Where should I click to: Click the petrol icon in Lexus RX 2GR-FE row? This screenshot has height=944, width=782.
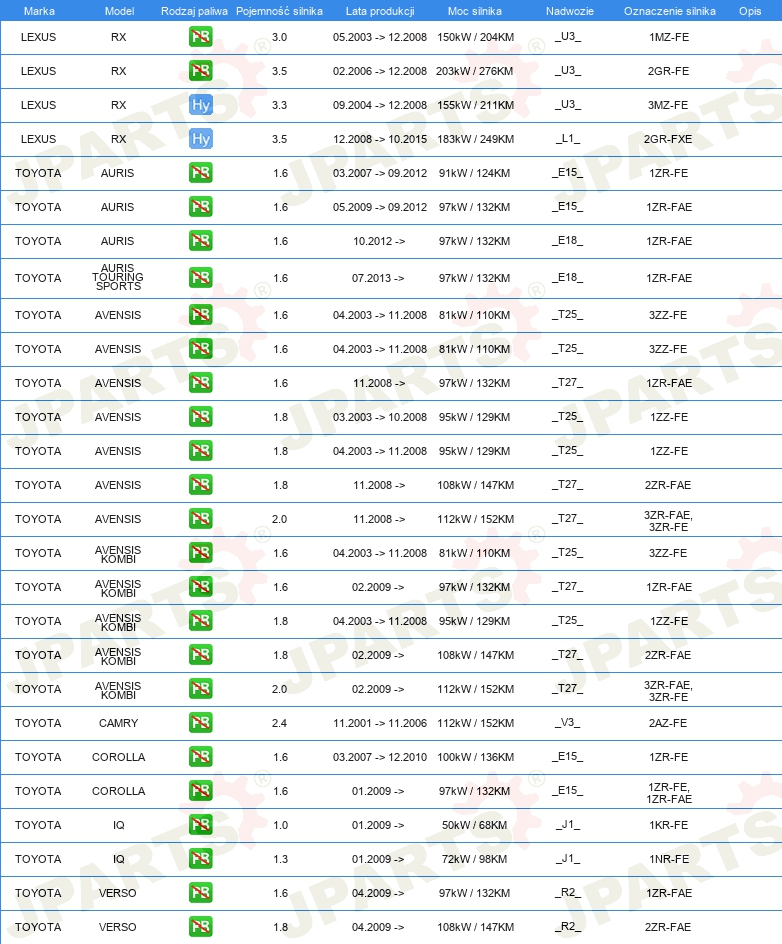pyautogui.click(x=200, y=71)
